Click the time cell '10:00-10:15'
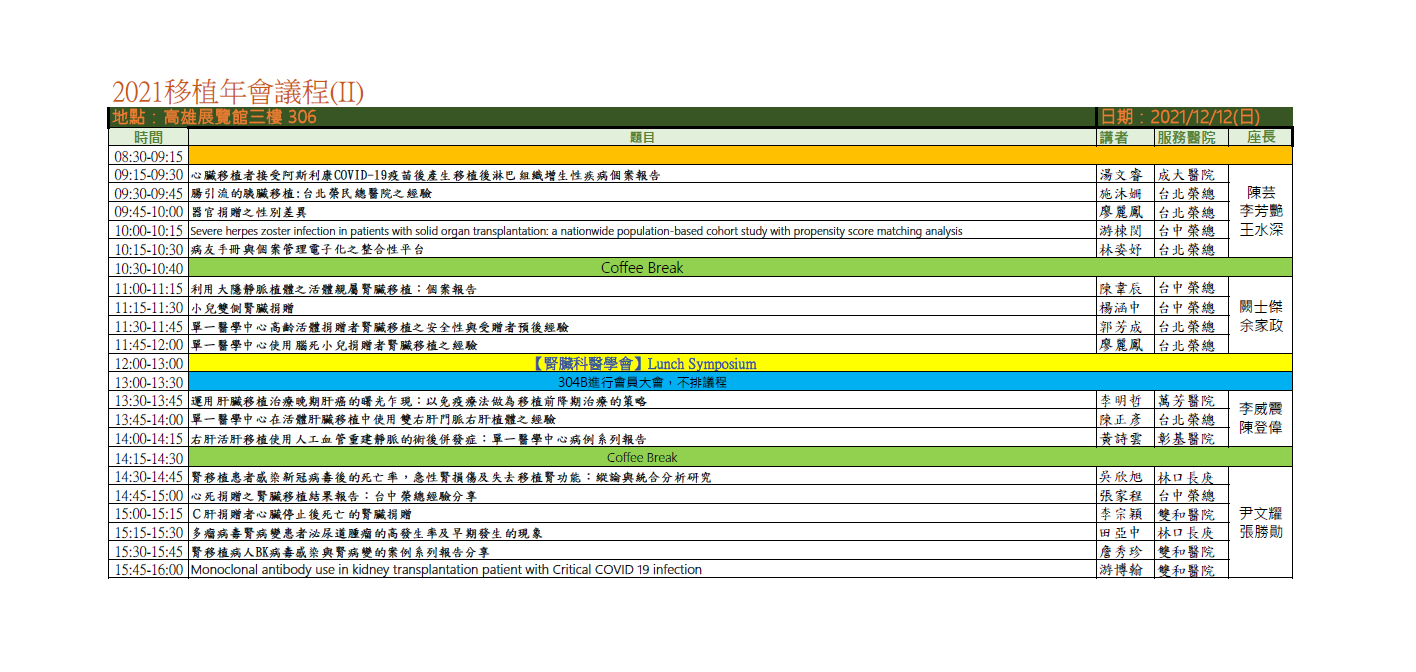1416x672 pixels. pos(148,230)
